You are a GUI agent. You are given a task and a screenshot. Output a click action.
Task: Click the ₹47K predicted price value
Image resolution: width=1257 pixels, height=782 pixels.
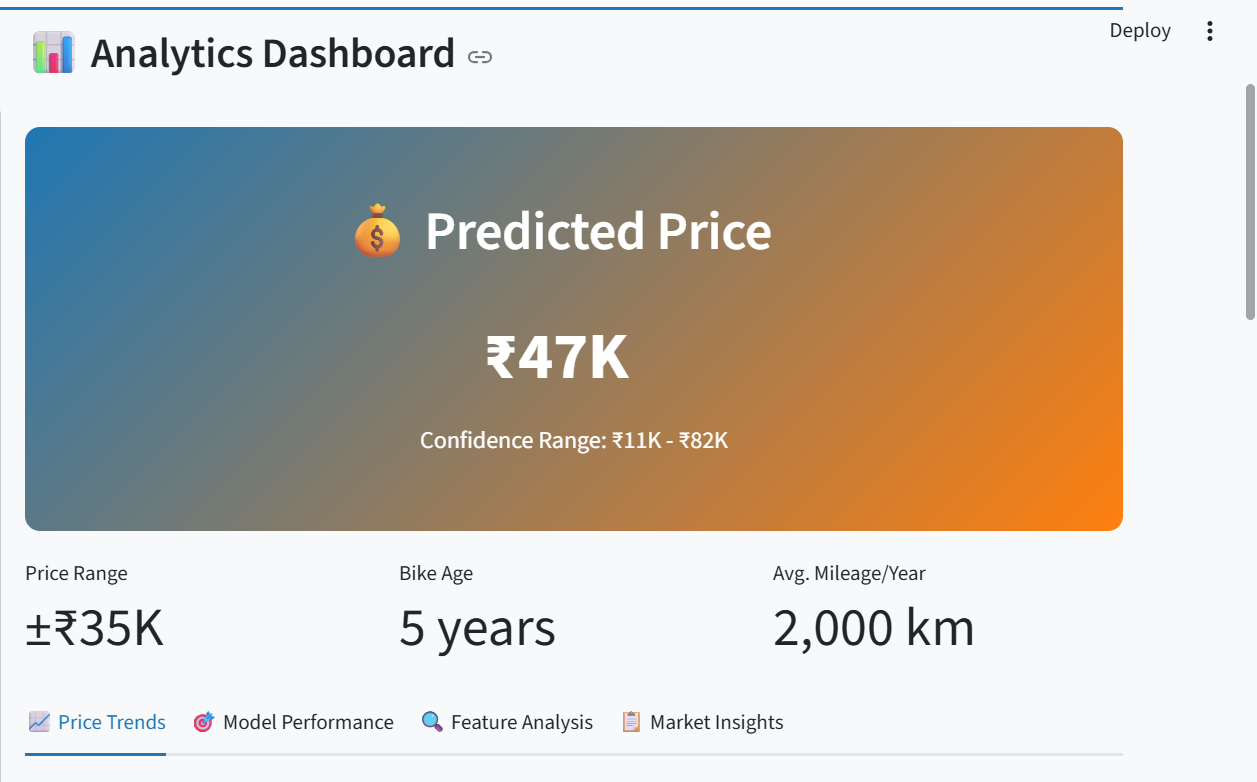point(557,358)
